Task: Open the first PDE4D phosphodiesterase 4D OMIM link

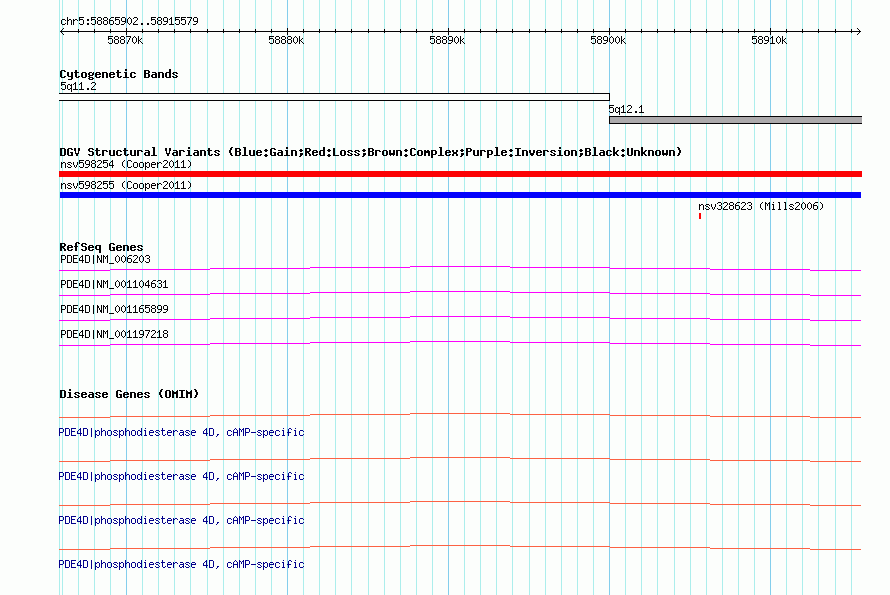Action: (x=181, y=432)
